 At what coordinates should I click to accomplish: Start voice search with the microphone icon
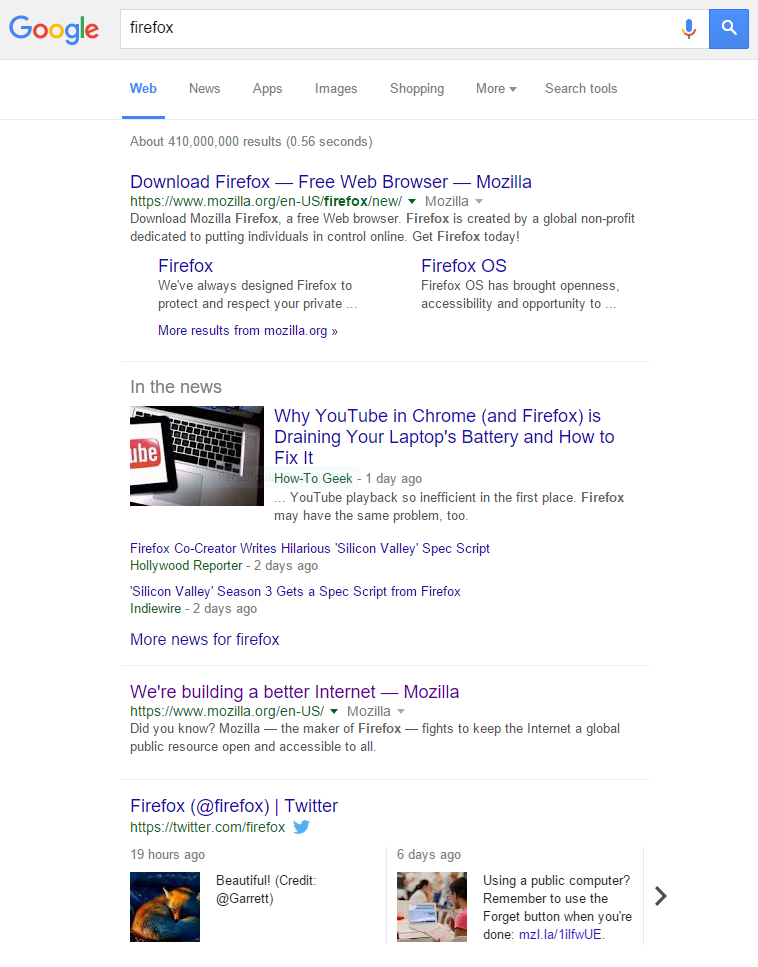click(689, 28)
